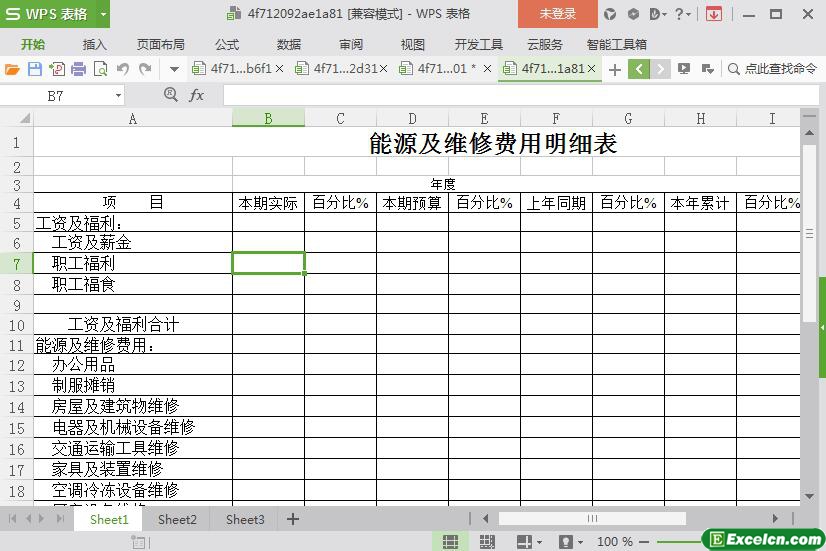Image resolution: width=826 pixels, height=551 pixels.
Task: Jump to the last sheet navigation arrow
Action: point(60,519)
